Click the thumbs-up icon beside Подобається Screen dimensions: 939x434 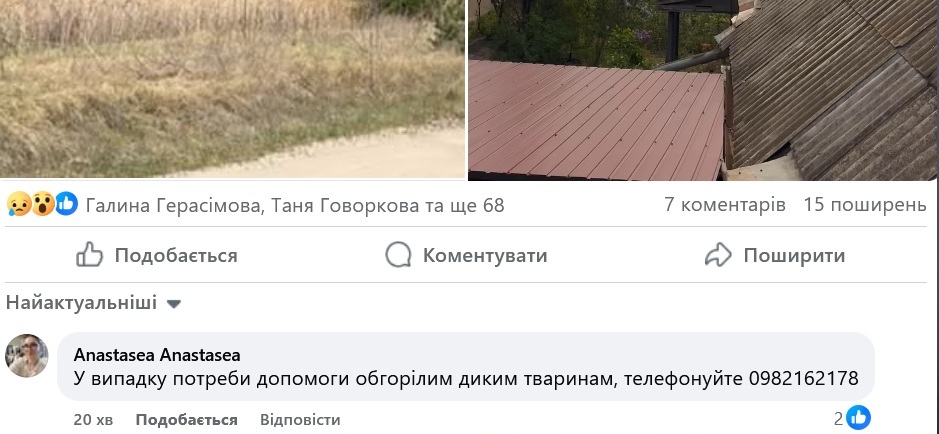coord(90,255)
